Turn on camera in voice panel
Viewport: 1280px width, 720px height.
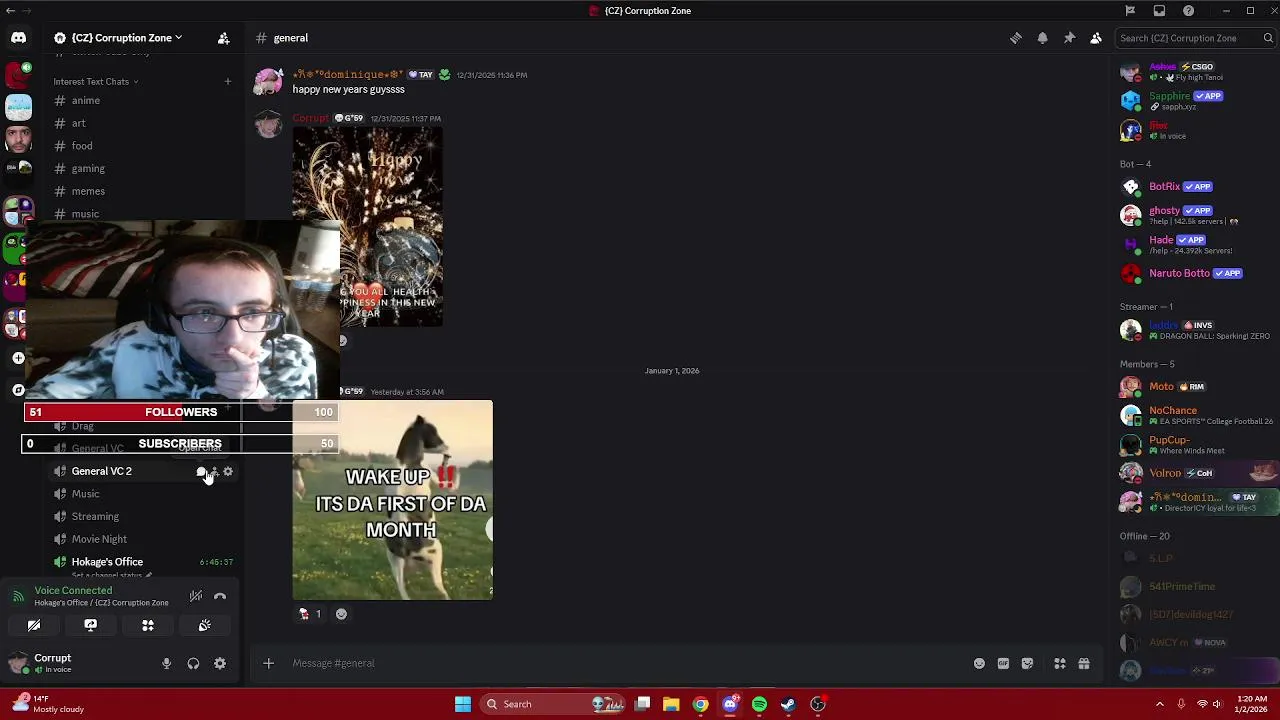click(34, 625)
